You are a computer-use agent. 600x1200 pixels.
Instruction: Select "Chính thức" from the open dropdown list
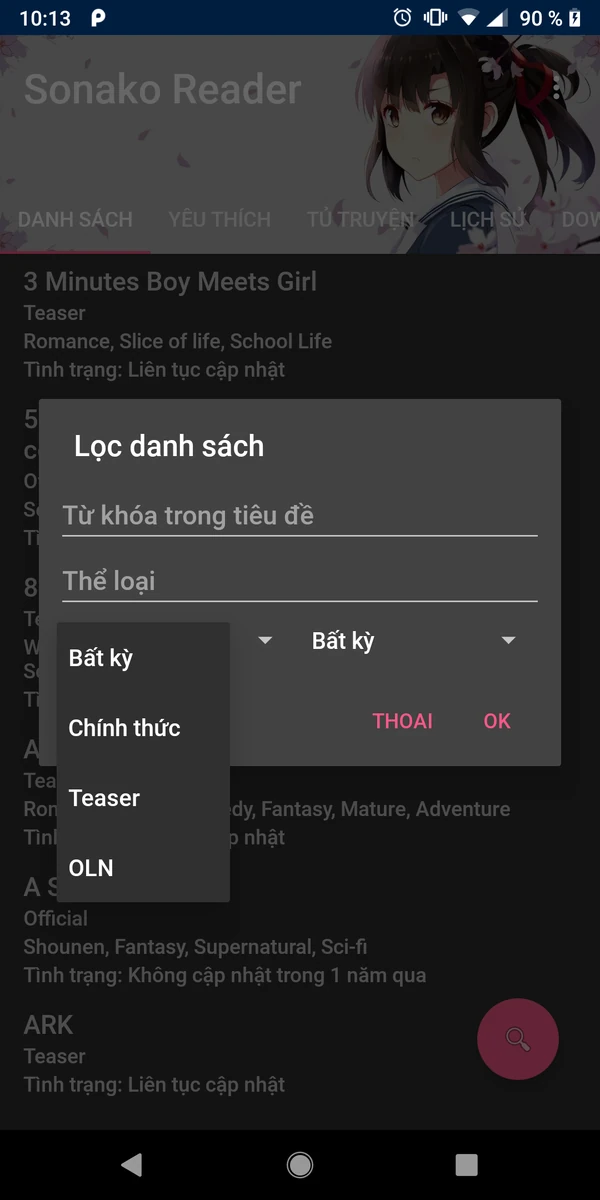pos(124,728)
